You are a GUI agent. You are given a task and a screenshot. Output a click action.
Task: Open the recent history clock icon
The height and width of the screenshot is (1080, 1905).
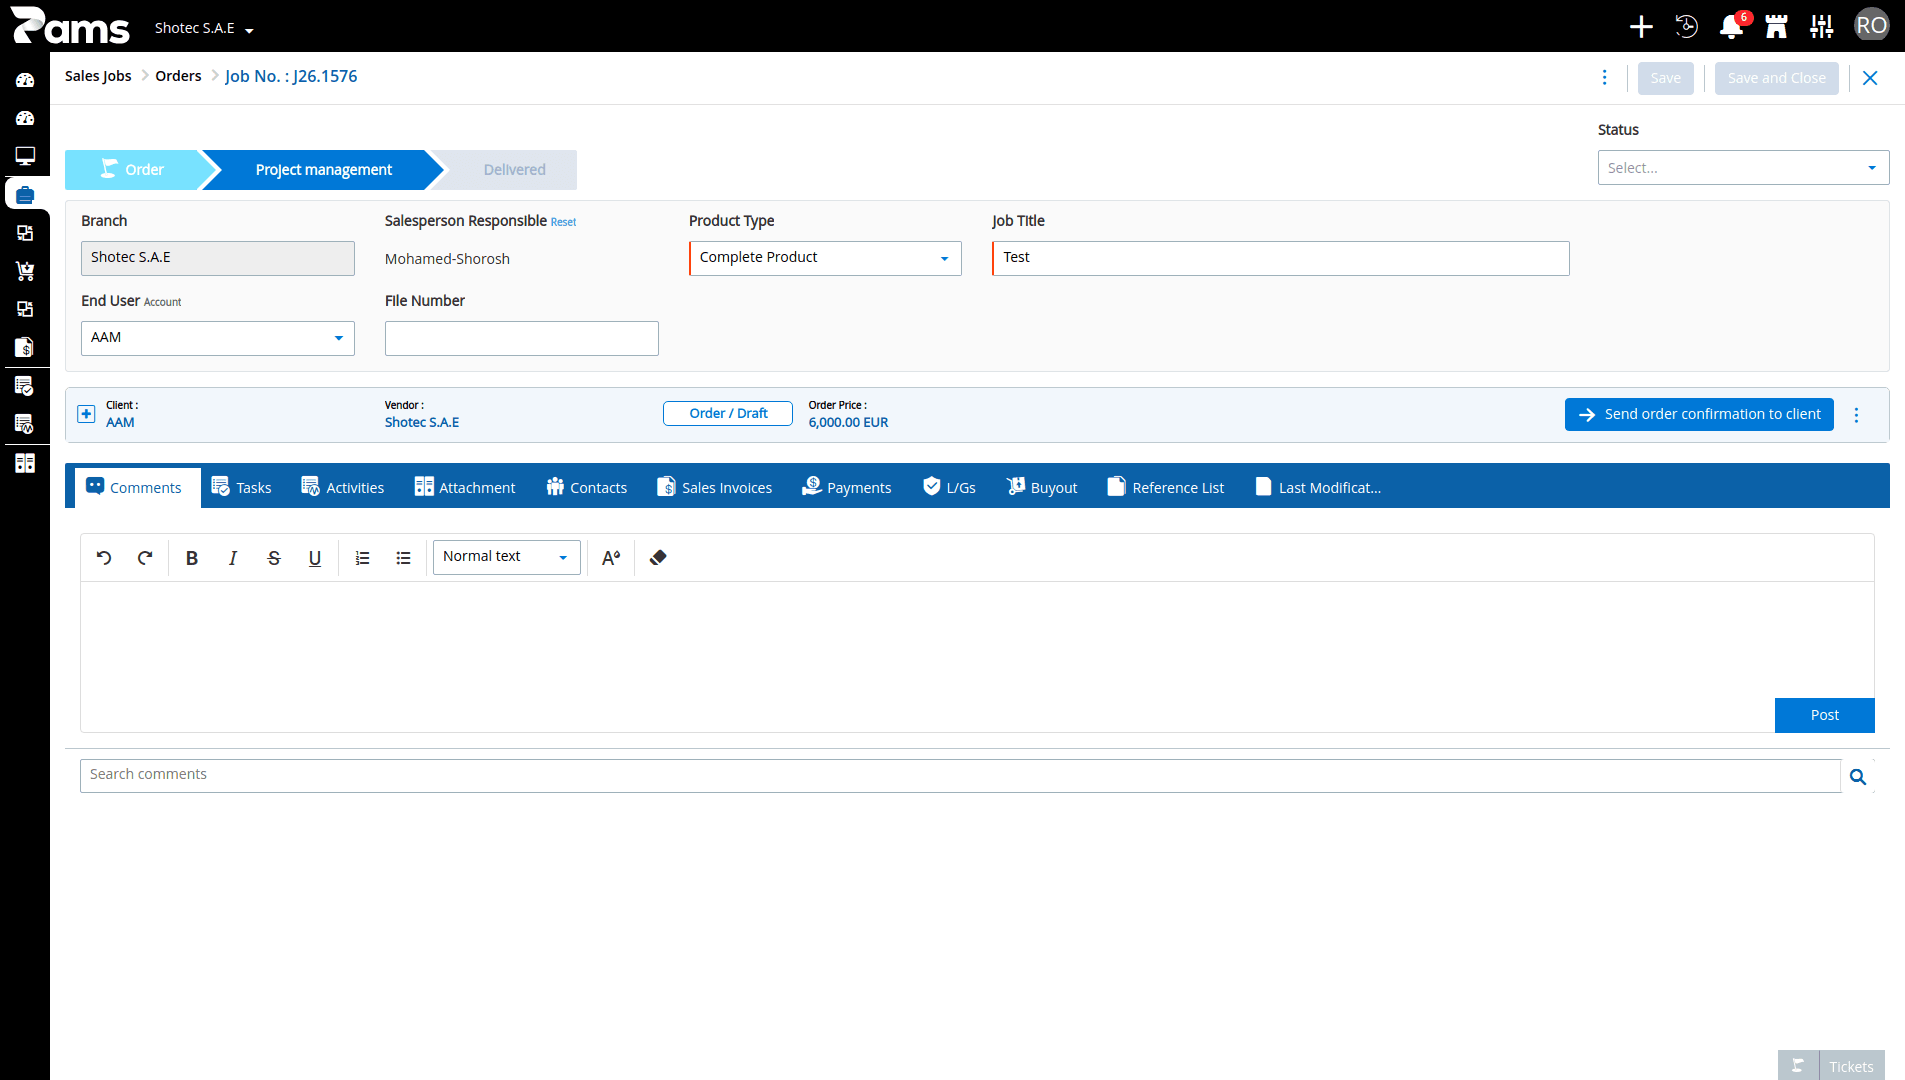tap(1687, 27)
